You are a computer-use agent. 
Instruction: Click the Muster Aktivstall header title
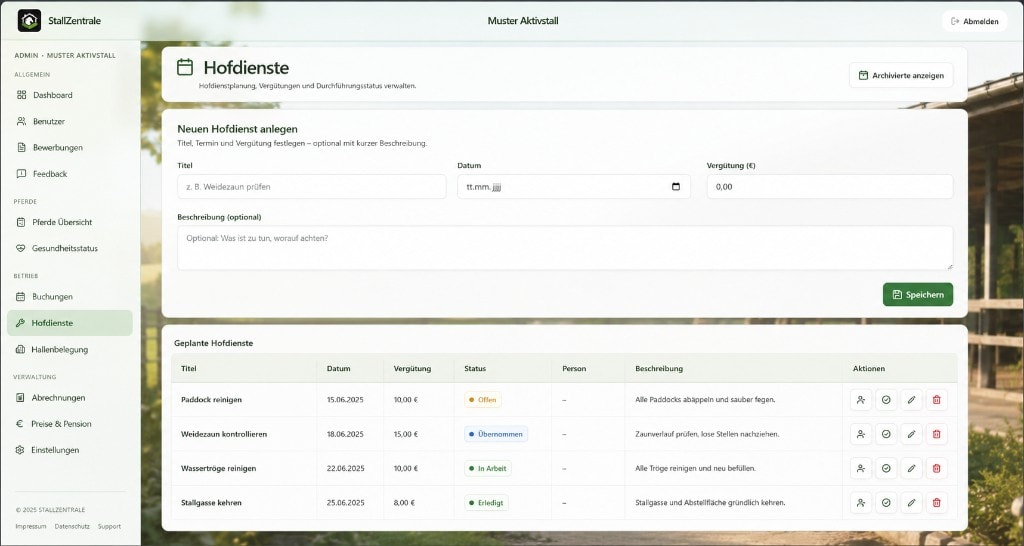click(x=522, y=21)
